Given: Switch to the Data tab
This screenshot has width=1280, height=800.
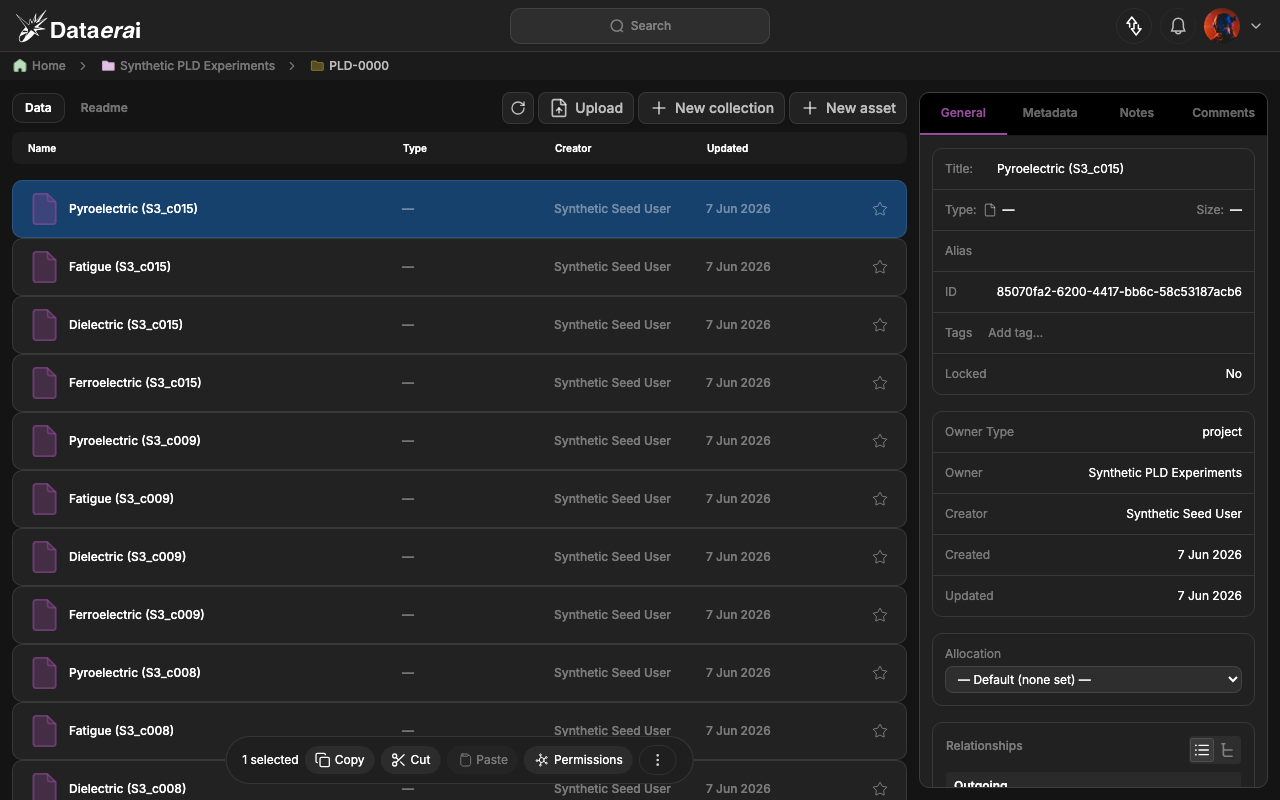Looking at the screenshot, I should pos(38,108).
